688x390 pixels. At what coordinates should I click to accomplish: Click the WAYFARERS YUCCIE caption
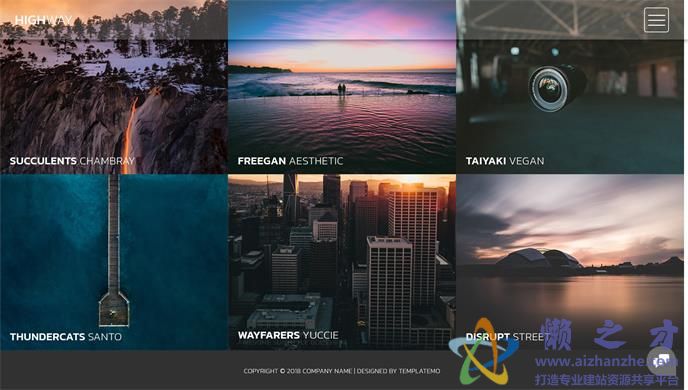click(x=288, y=335)
